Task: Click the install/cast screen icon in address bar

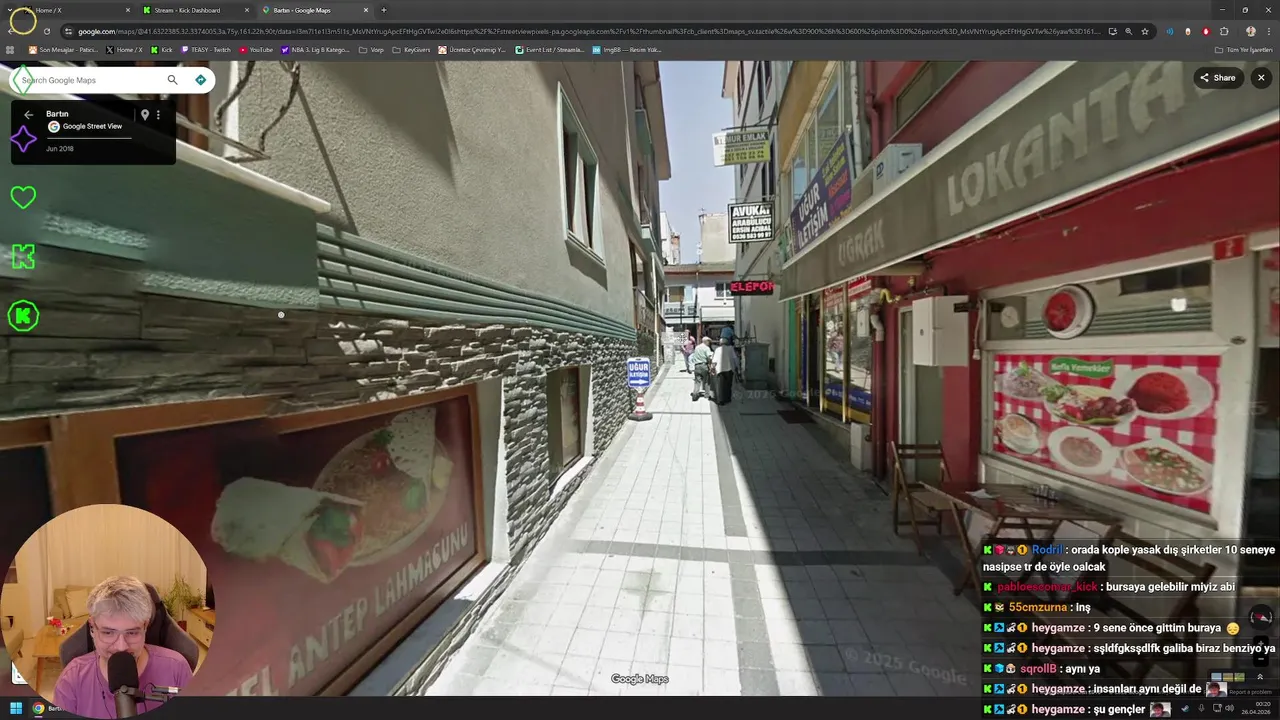Action: [1113, 31]
